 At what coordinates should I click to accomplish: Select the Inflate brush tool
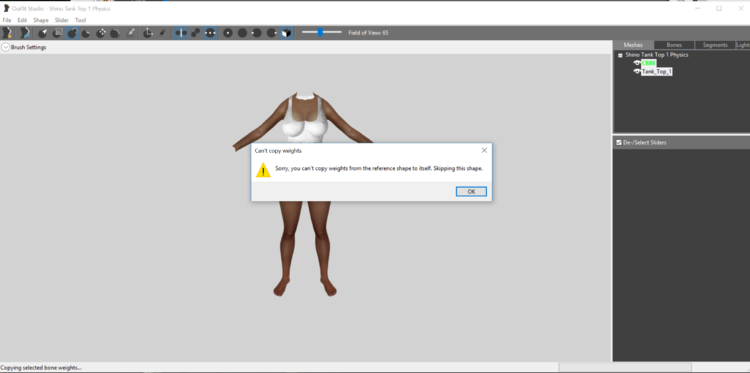click(72, 33)
